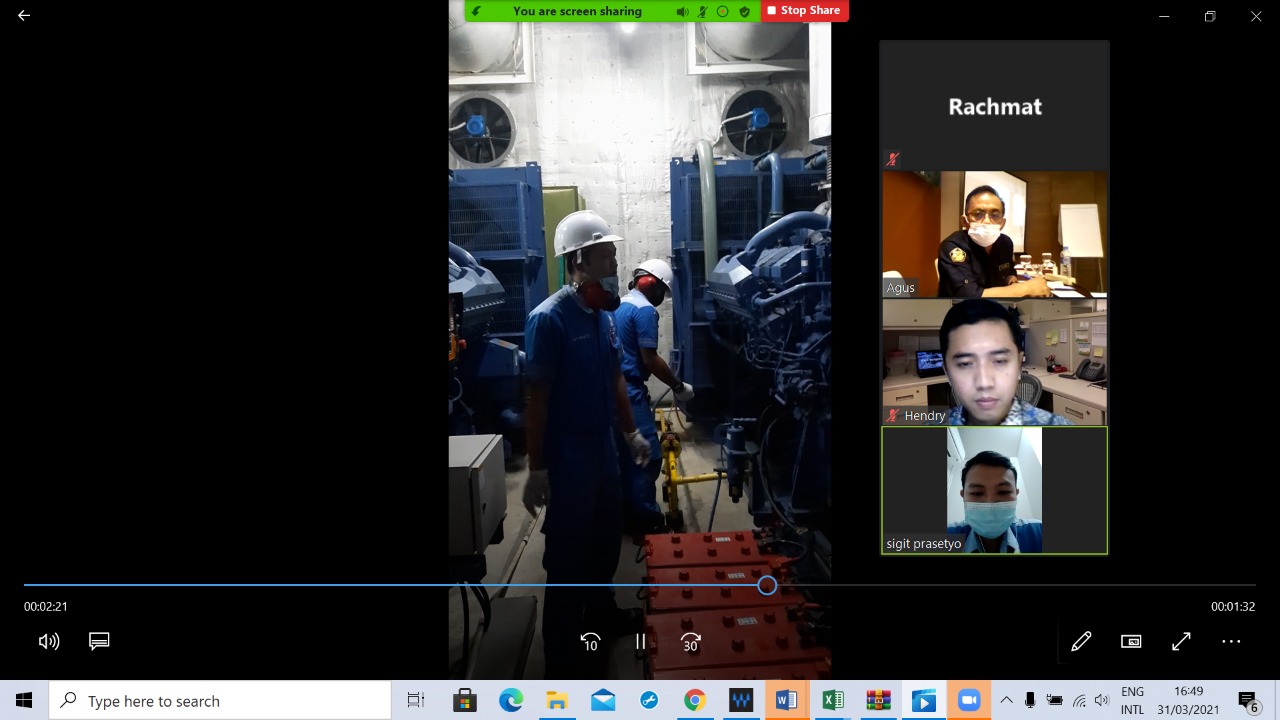1280x720 pixels.
Task: Toggle the muted microphone icon in Zoom sharing bar
Action: pyautogui.click(x=703, y=11)
